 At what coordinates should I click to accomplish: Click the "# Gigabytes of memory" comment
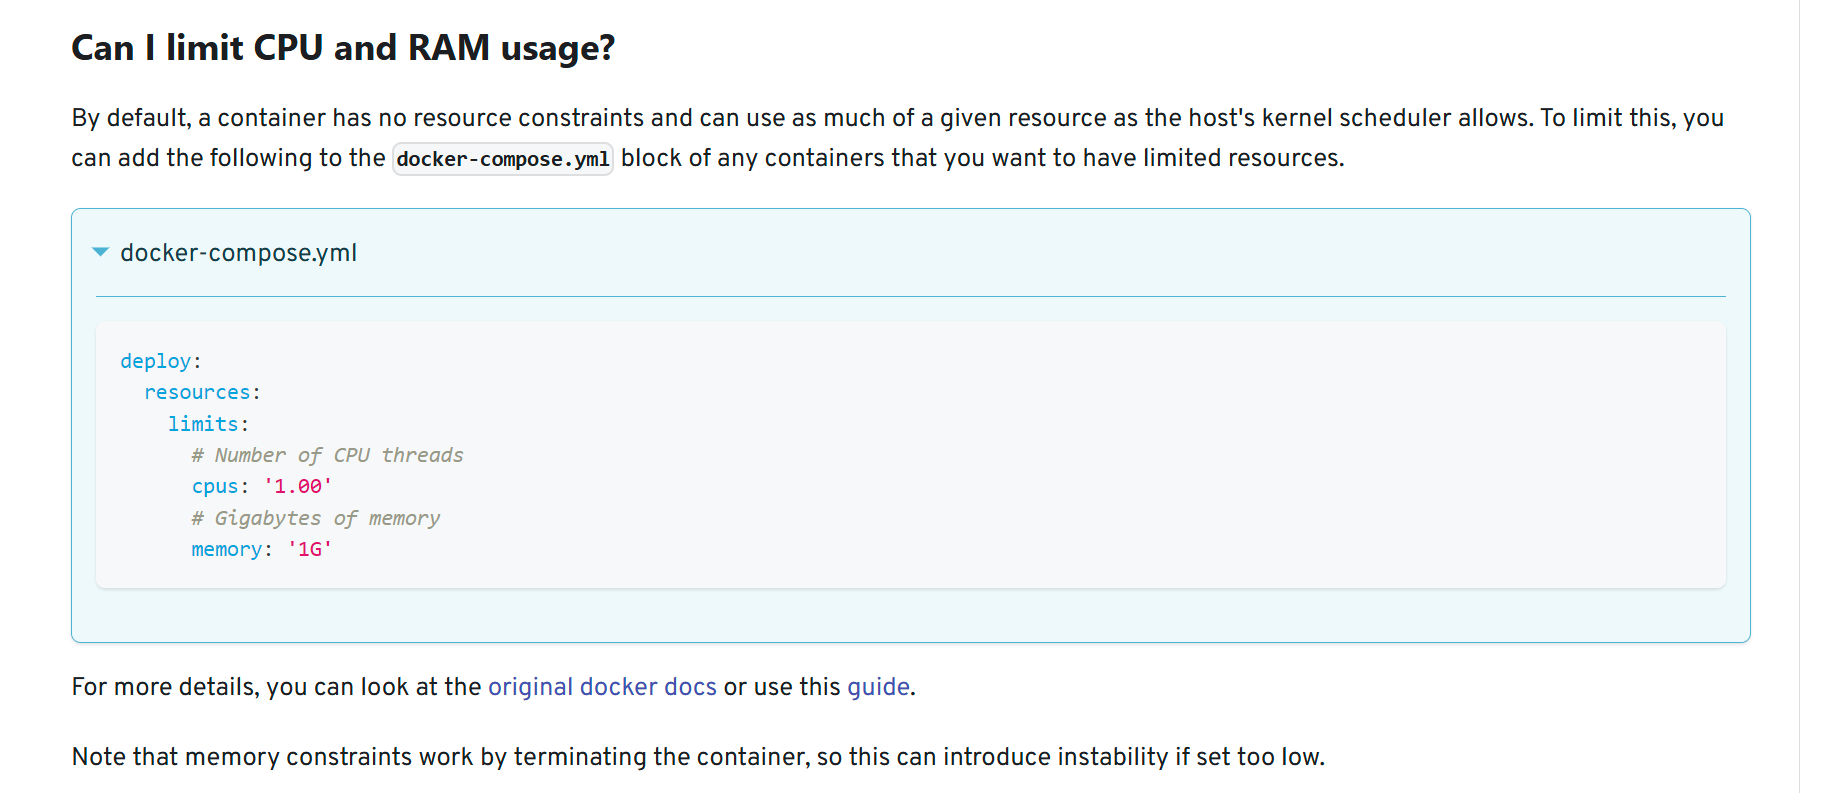click(315, 518)
